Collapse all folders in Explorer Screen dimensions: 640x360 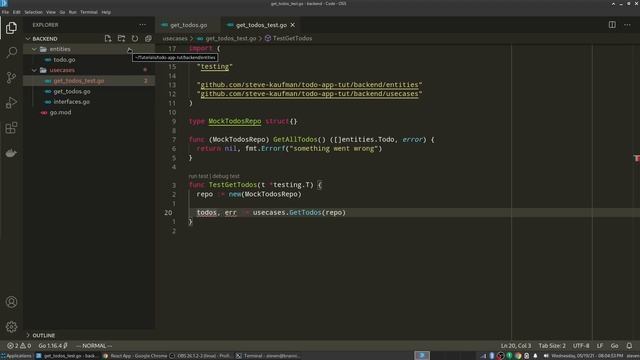coord(148,38)
